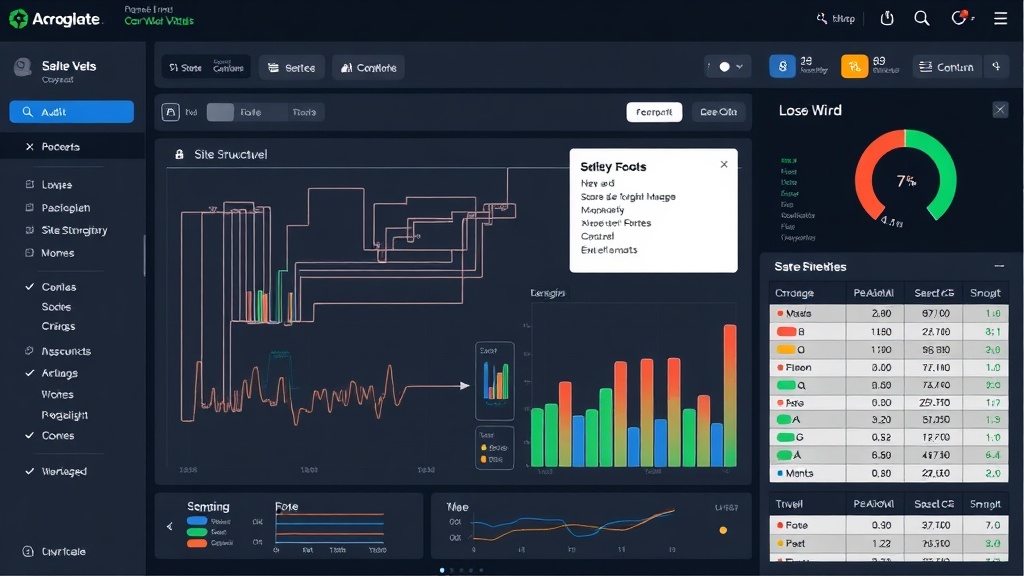Click the orange badge icon beside 69
The image size is (1024, 576).
pyautogui.click(x=854, y=67)
